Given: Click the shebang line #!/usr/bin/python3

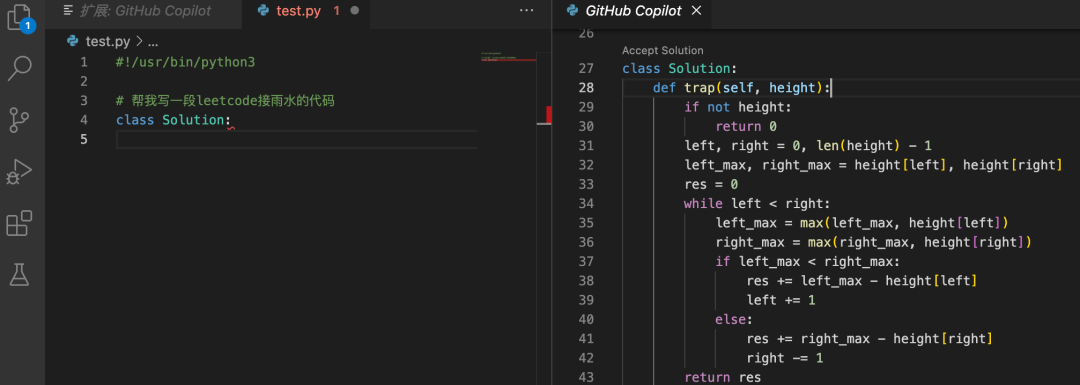Looking at the screenshot, I should coord(185,62).
